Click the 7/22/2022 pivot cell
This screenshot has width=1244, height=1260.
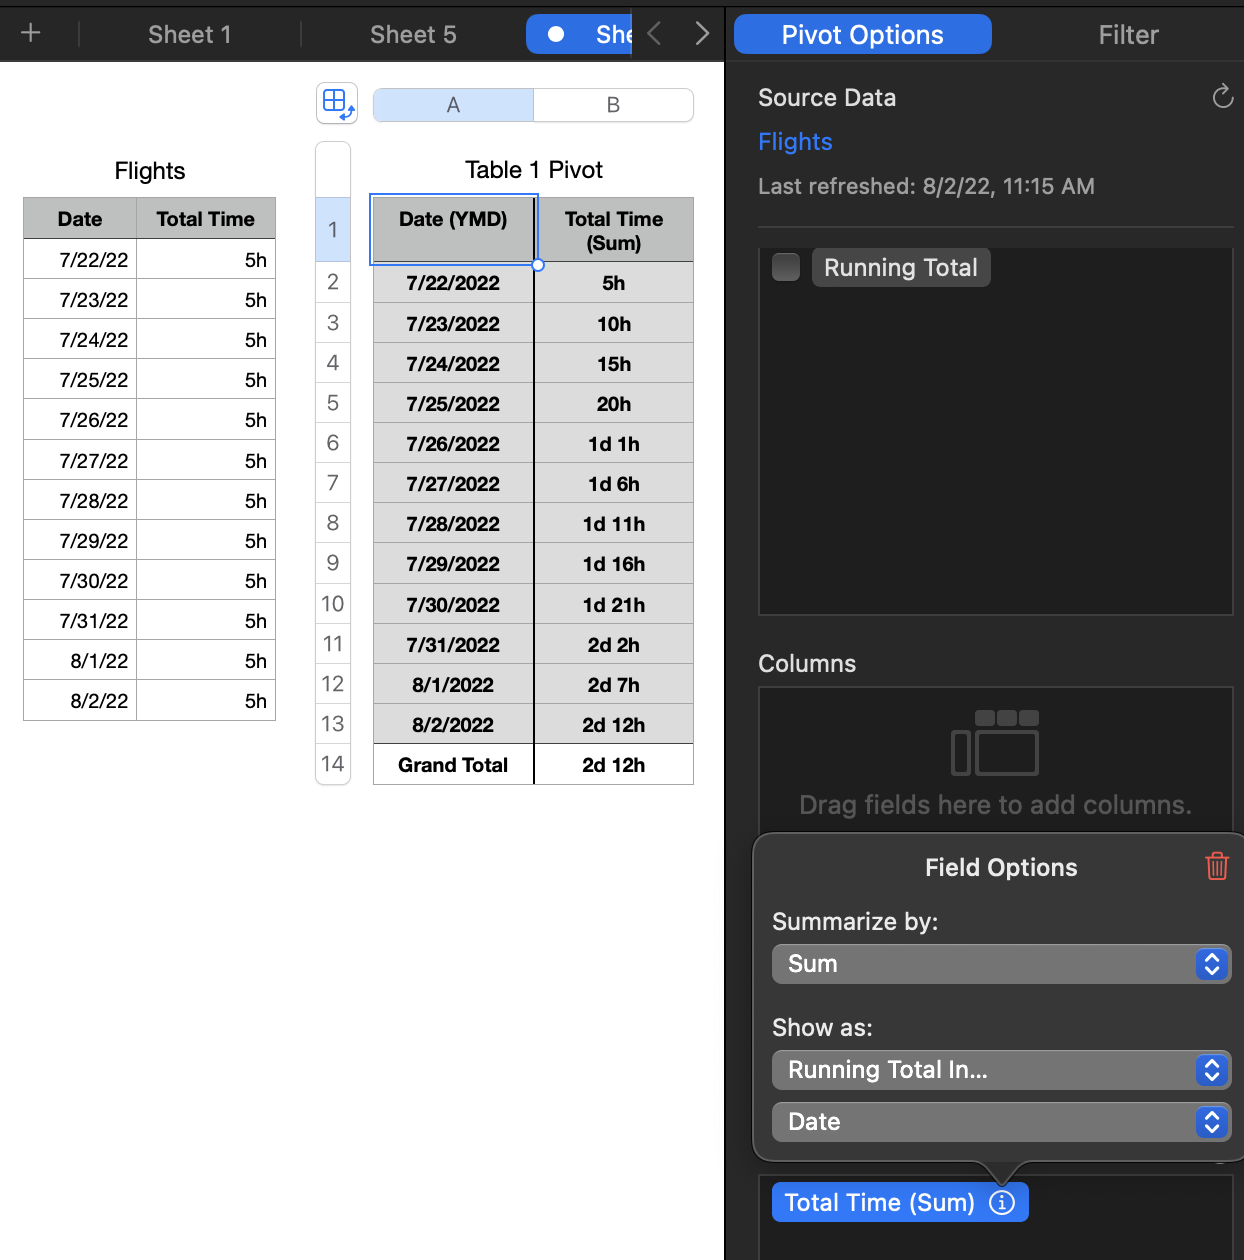(x=453, y=283)
